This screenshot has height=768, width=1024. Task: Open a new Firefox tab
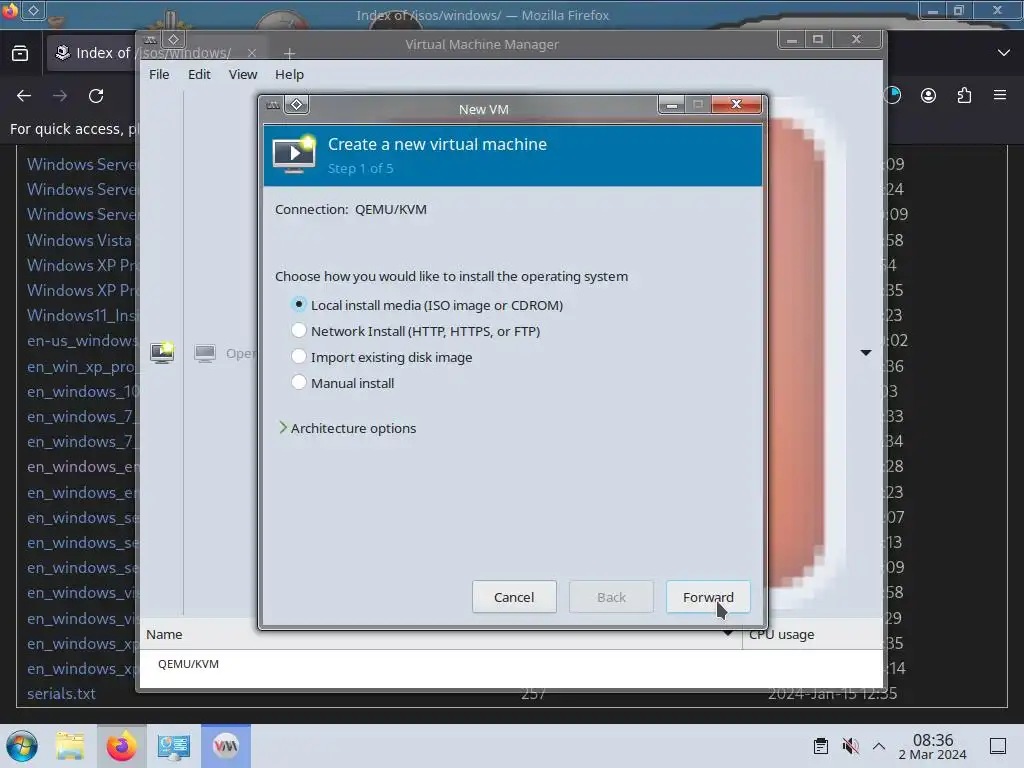[x=289, y=53]
